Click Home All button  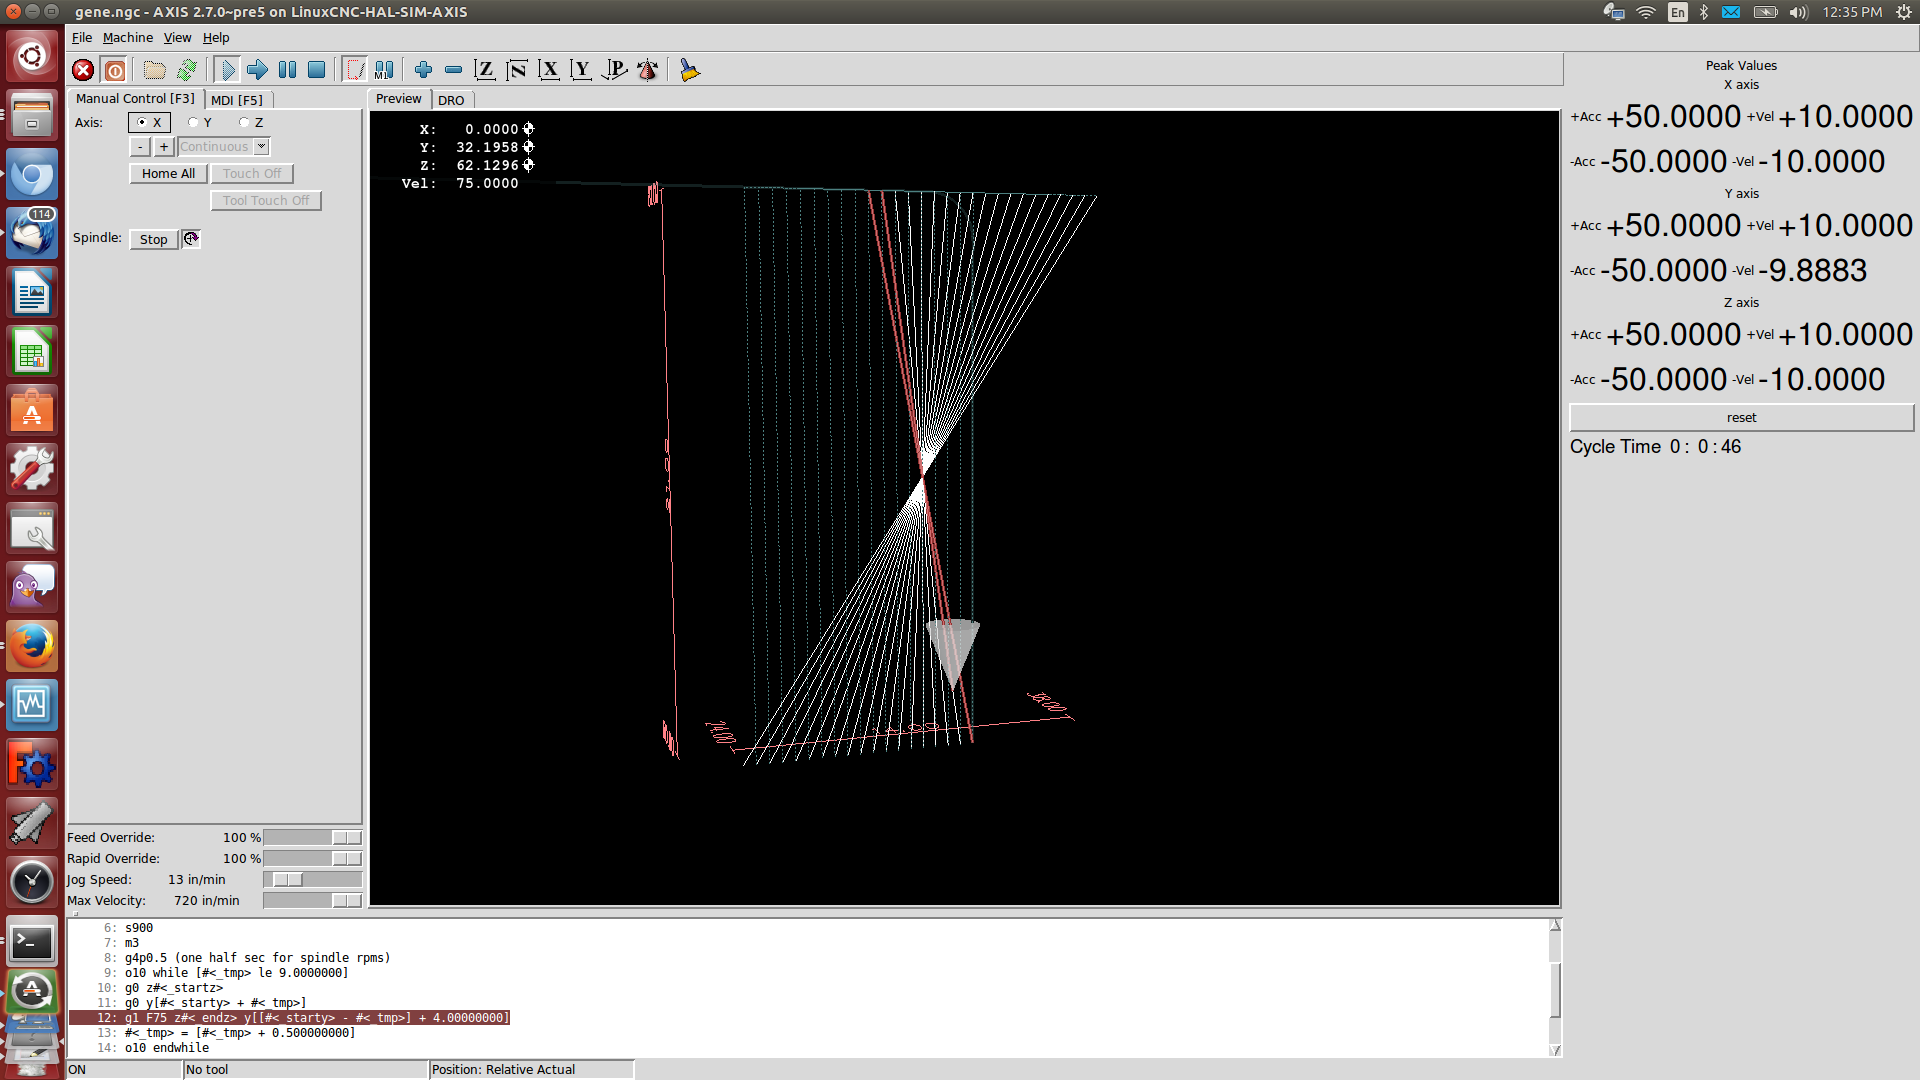click(168, 174)
